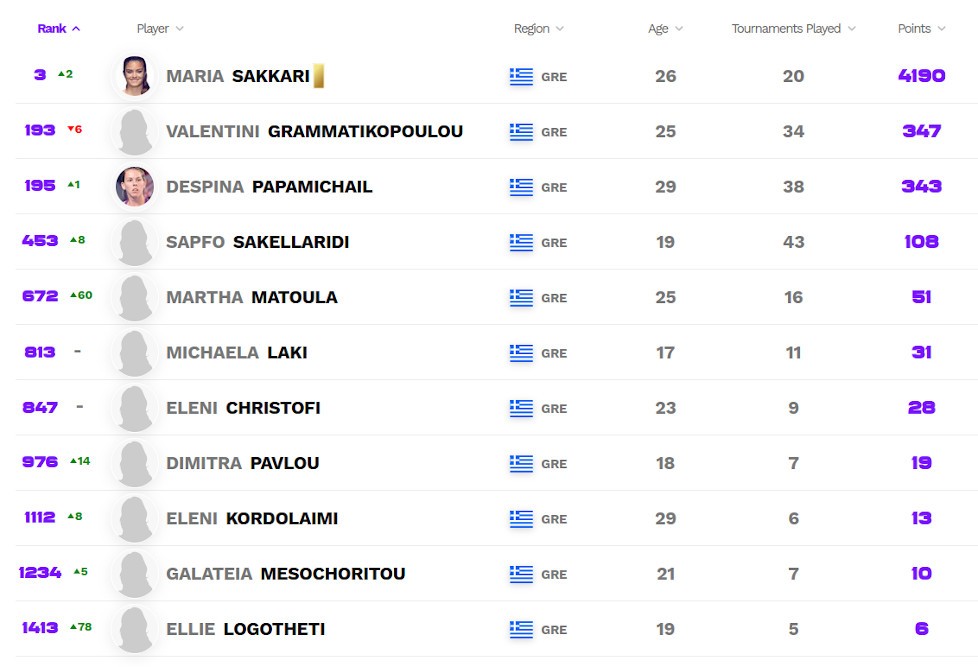Click the Greek flag in Logotheti's row
Viewport: 978px width, 667px height.
pyautogui.click(x=521, y=630)
